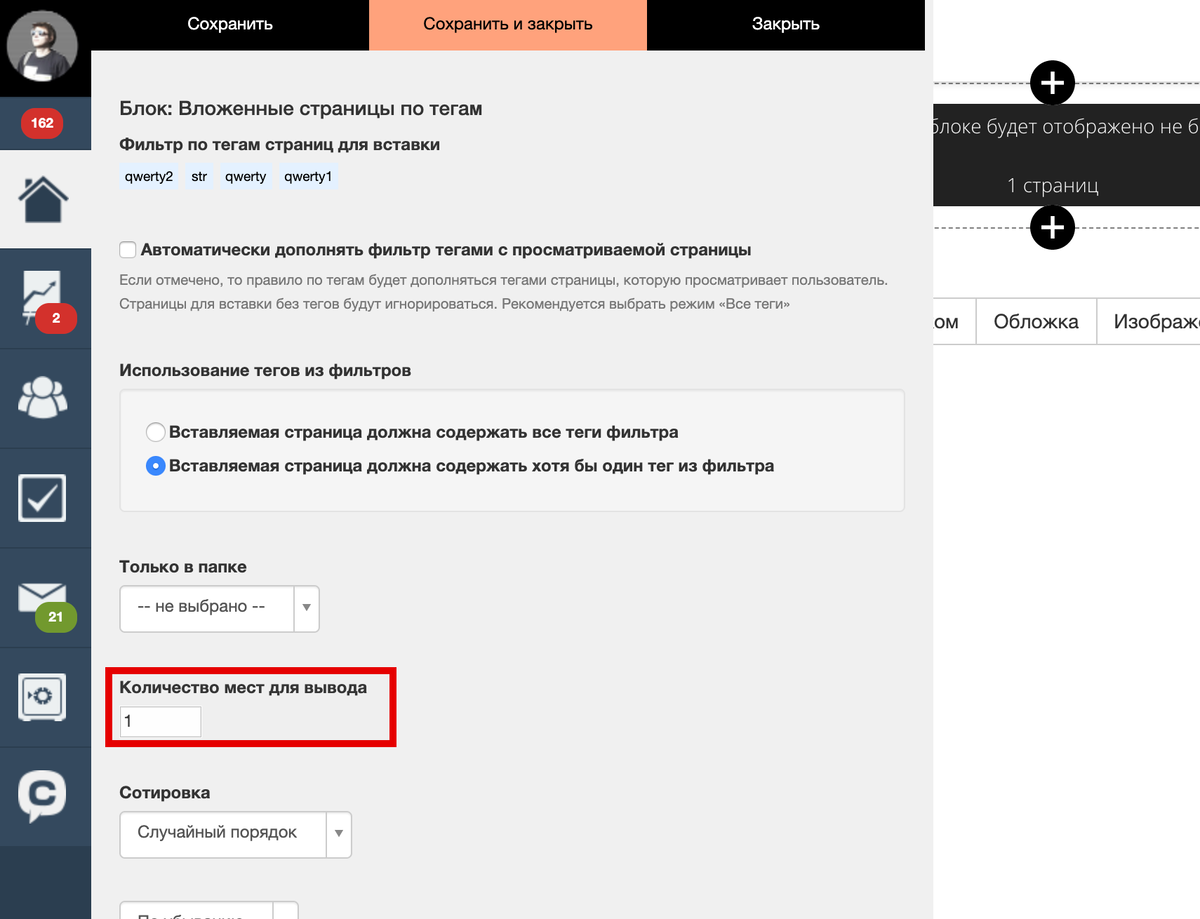Open the sales chart icon in sidebar
The height and width of the screenshot is (919, 1200).
point(42,298)
